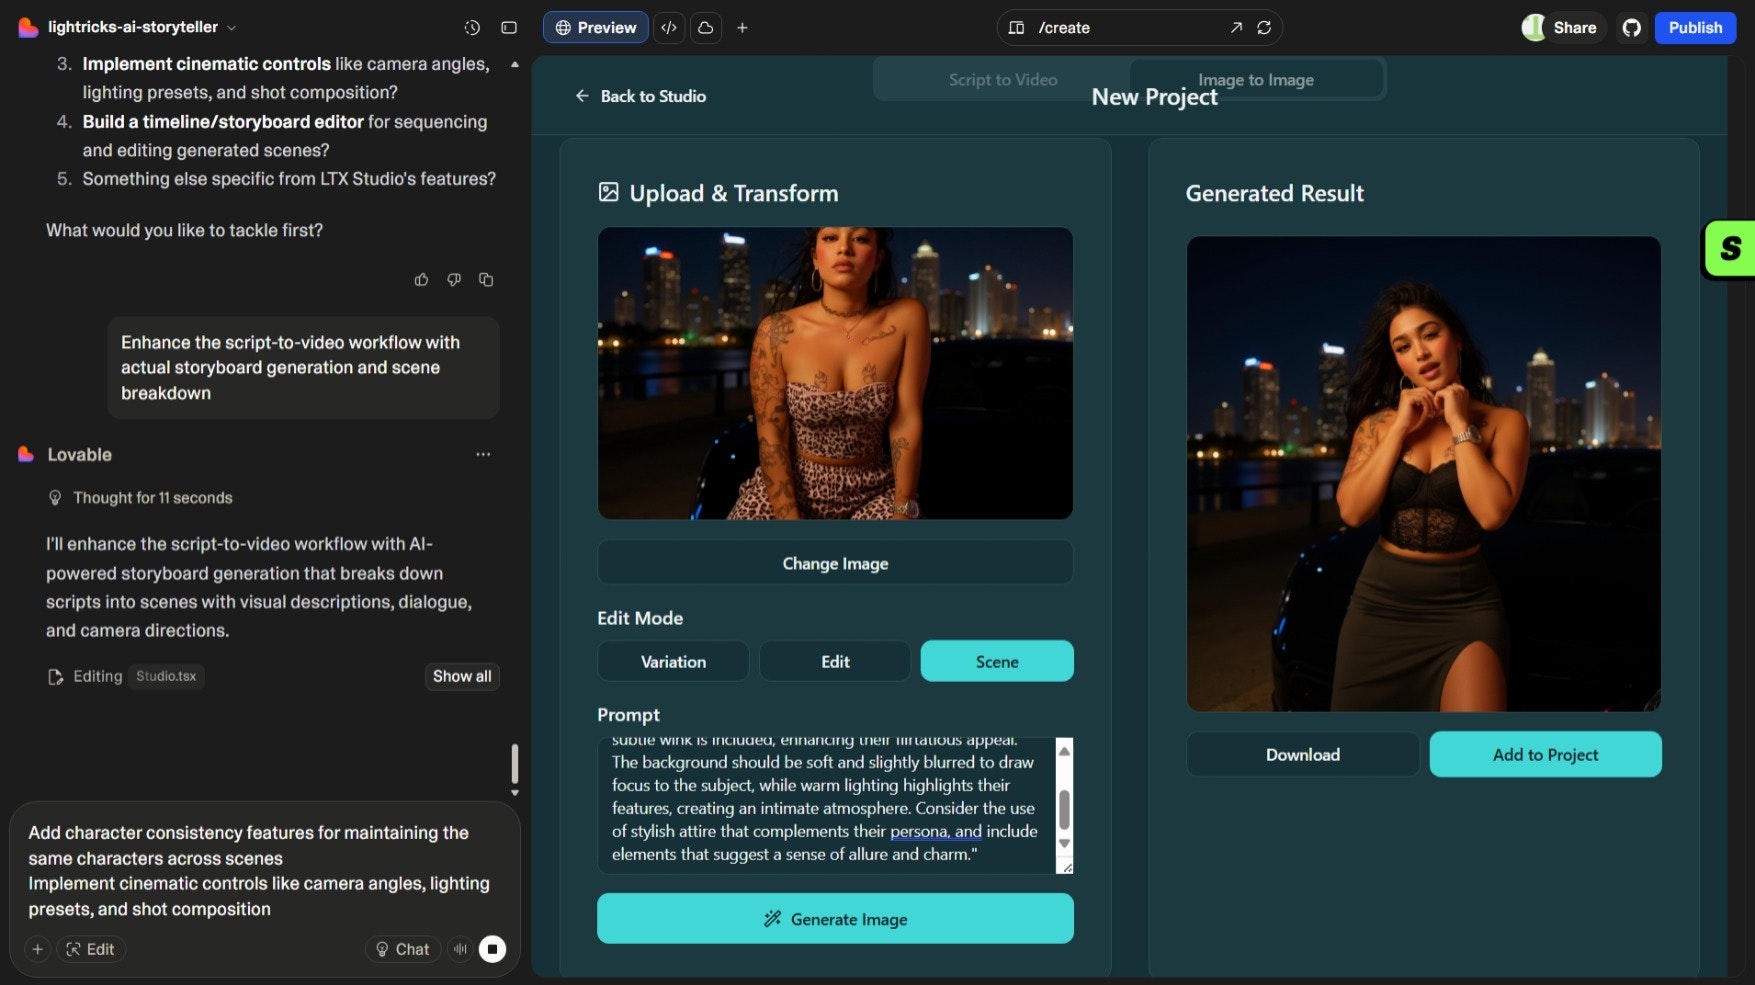This screenshot has width=1755, height=985.
Task: Click the chat message input box
Action: (x=265, y=870)
